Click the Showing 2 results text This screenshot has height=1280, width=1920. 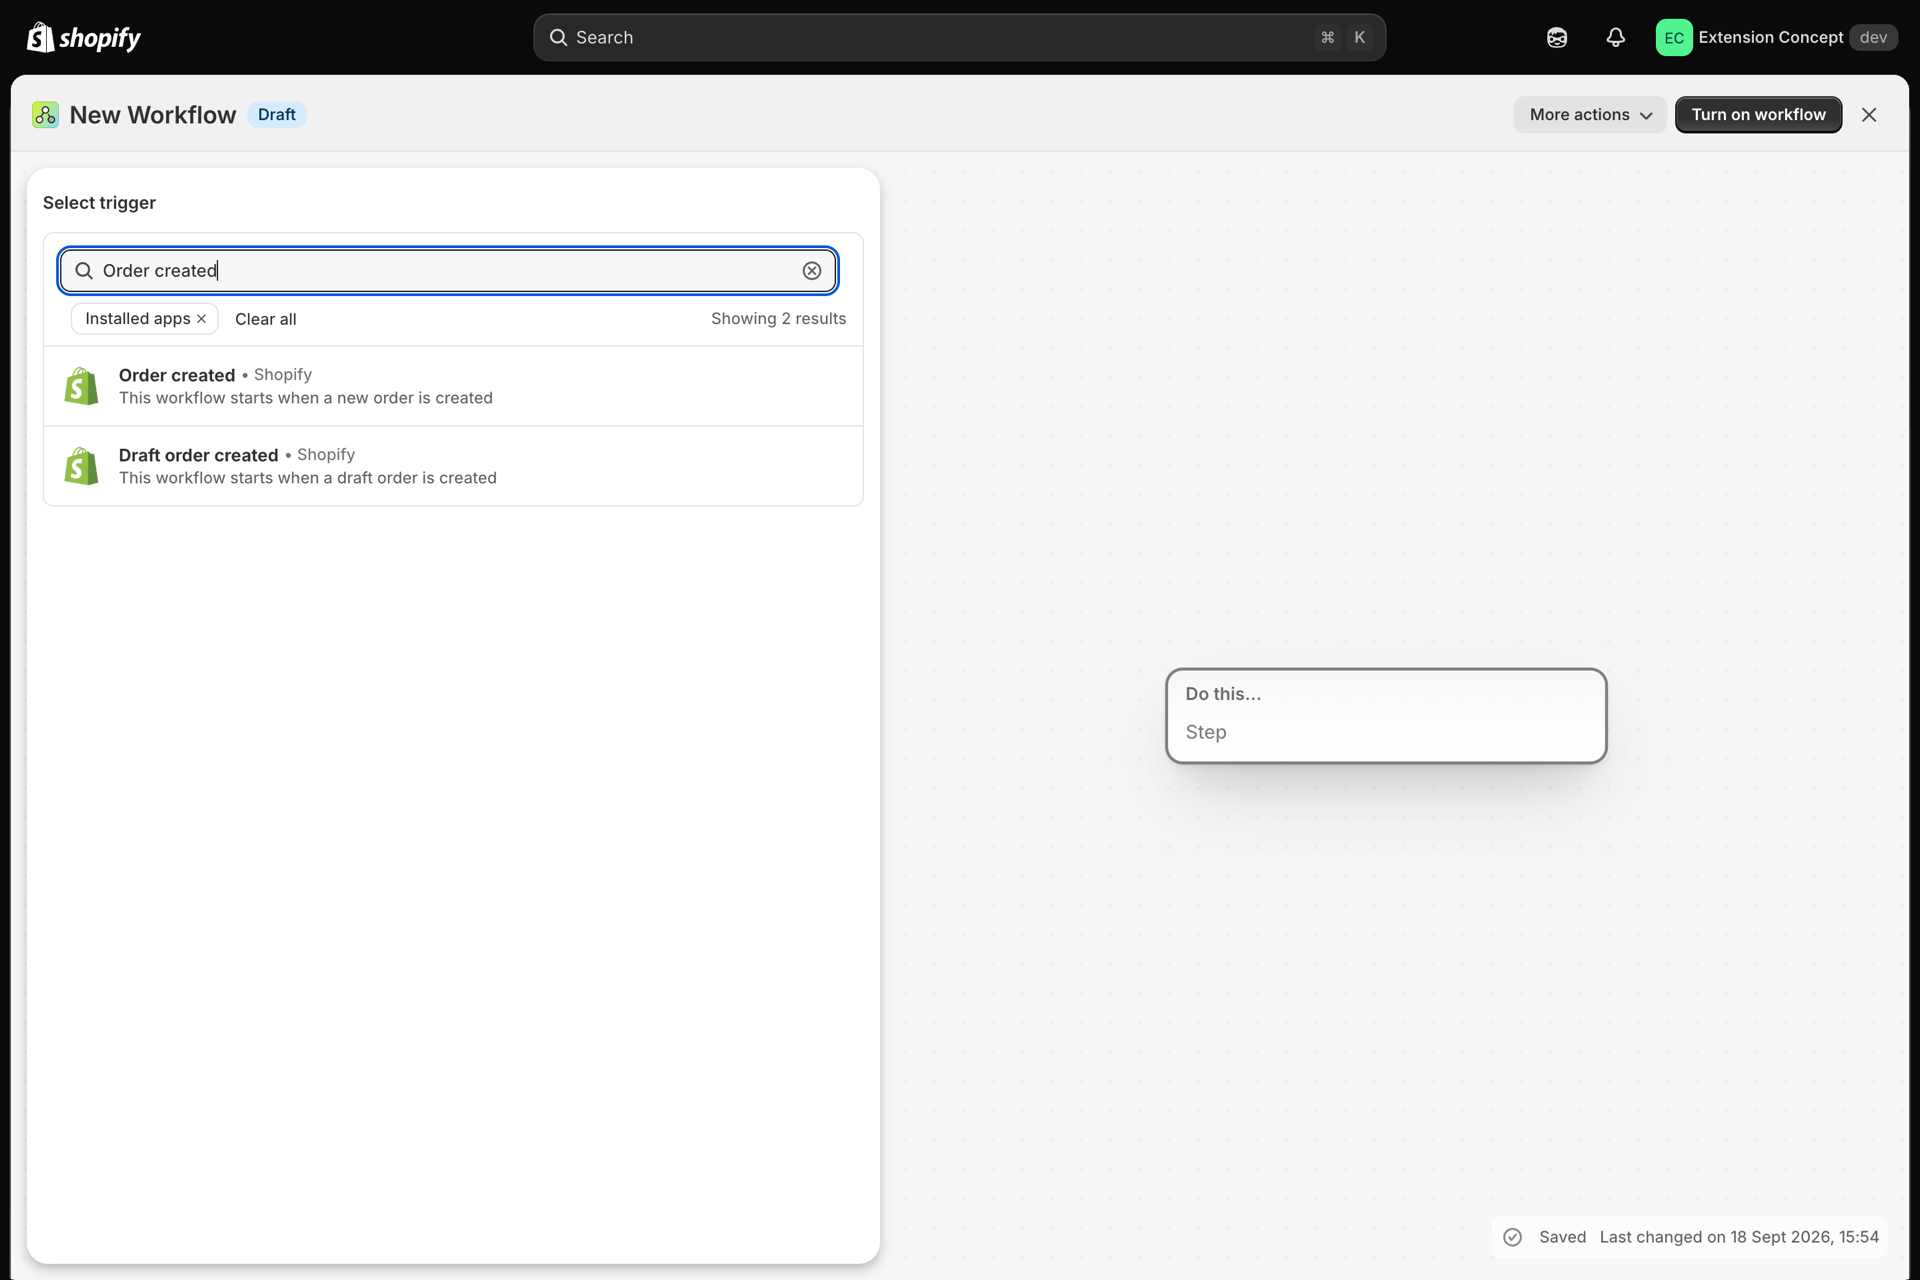[x=779, y=319]
